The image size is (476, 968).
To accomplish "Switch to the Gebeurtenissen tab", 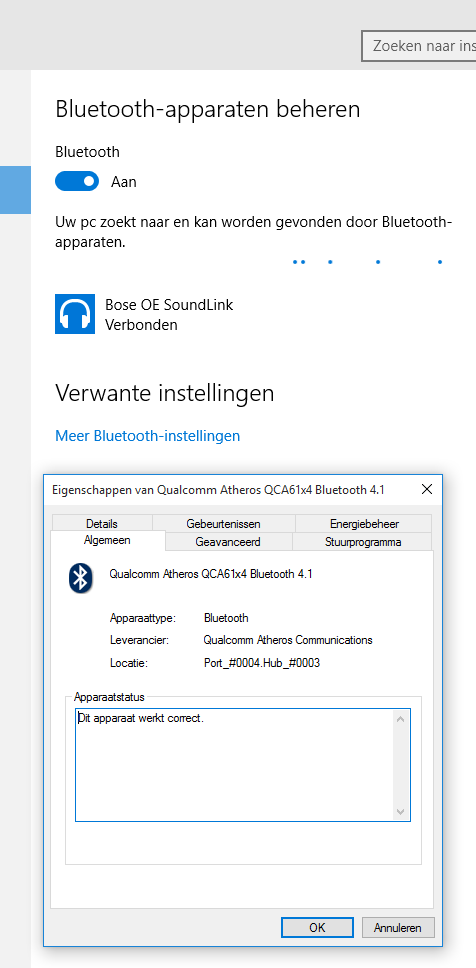I will pyautogui.click(x=223, y=524).
